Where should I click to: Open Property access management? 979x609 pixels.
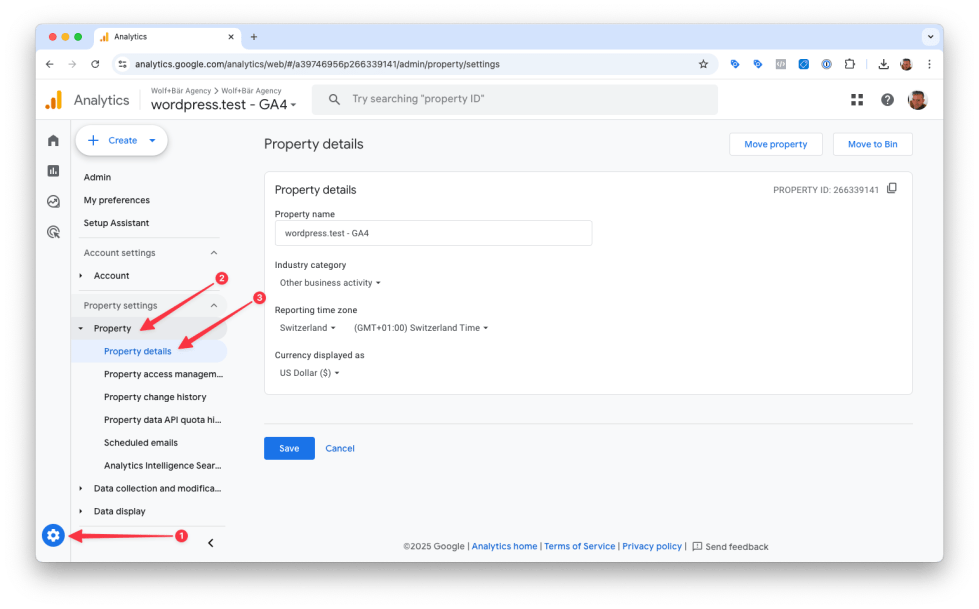163,374
